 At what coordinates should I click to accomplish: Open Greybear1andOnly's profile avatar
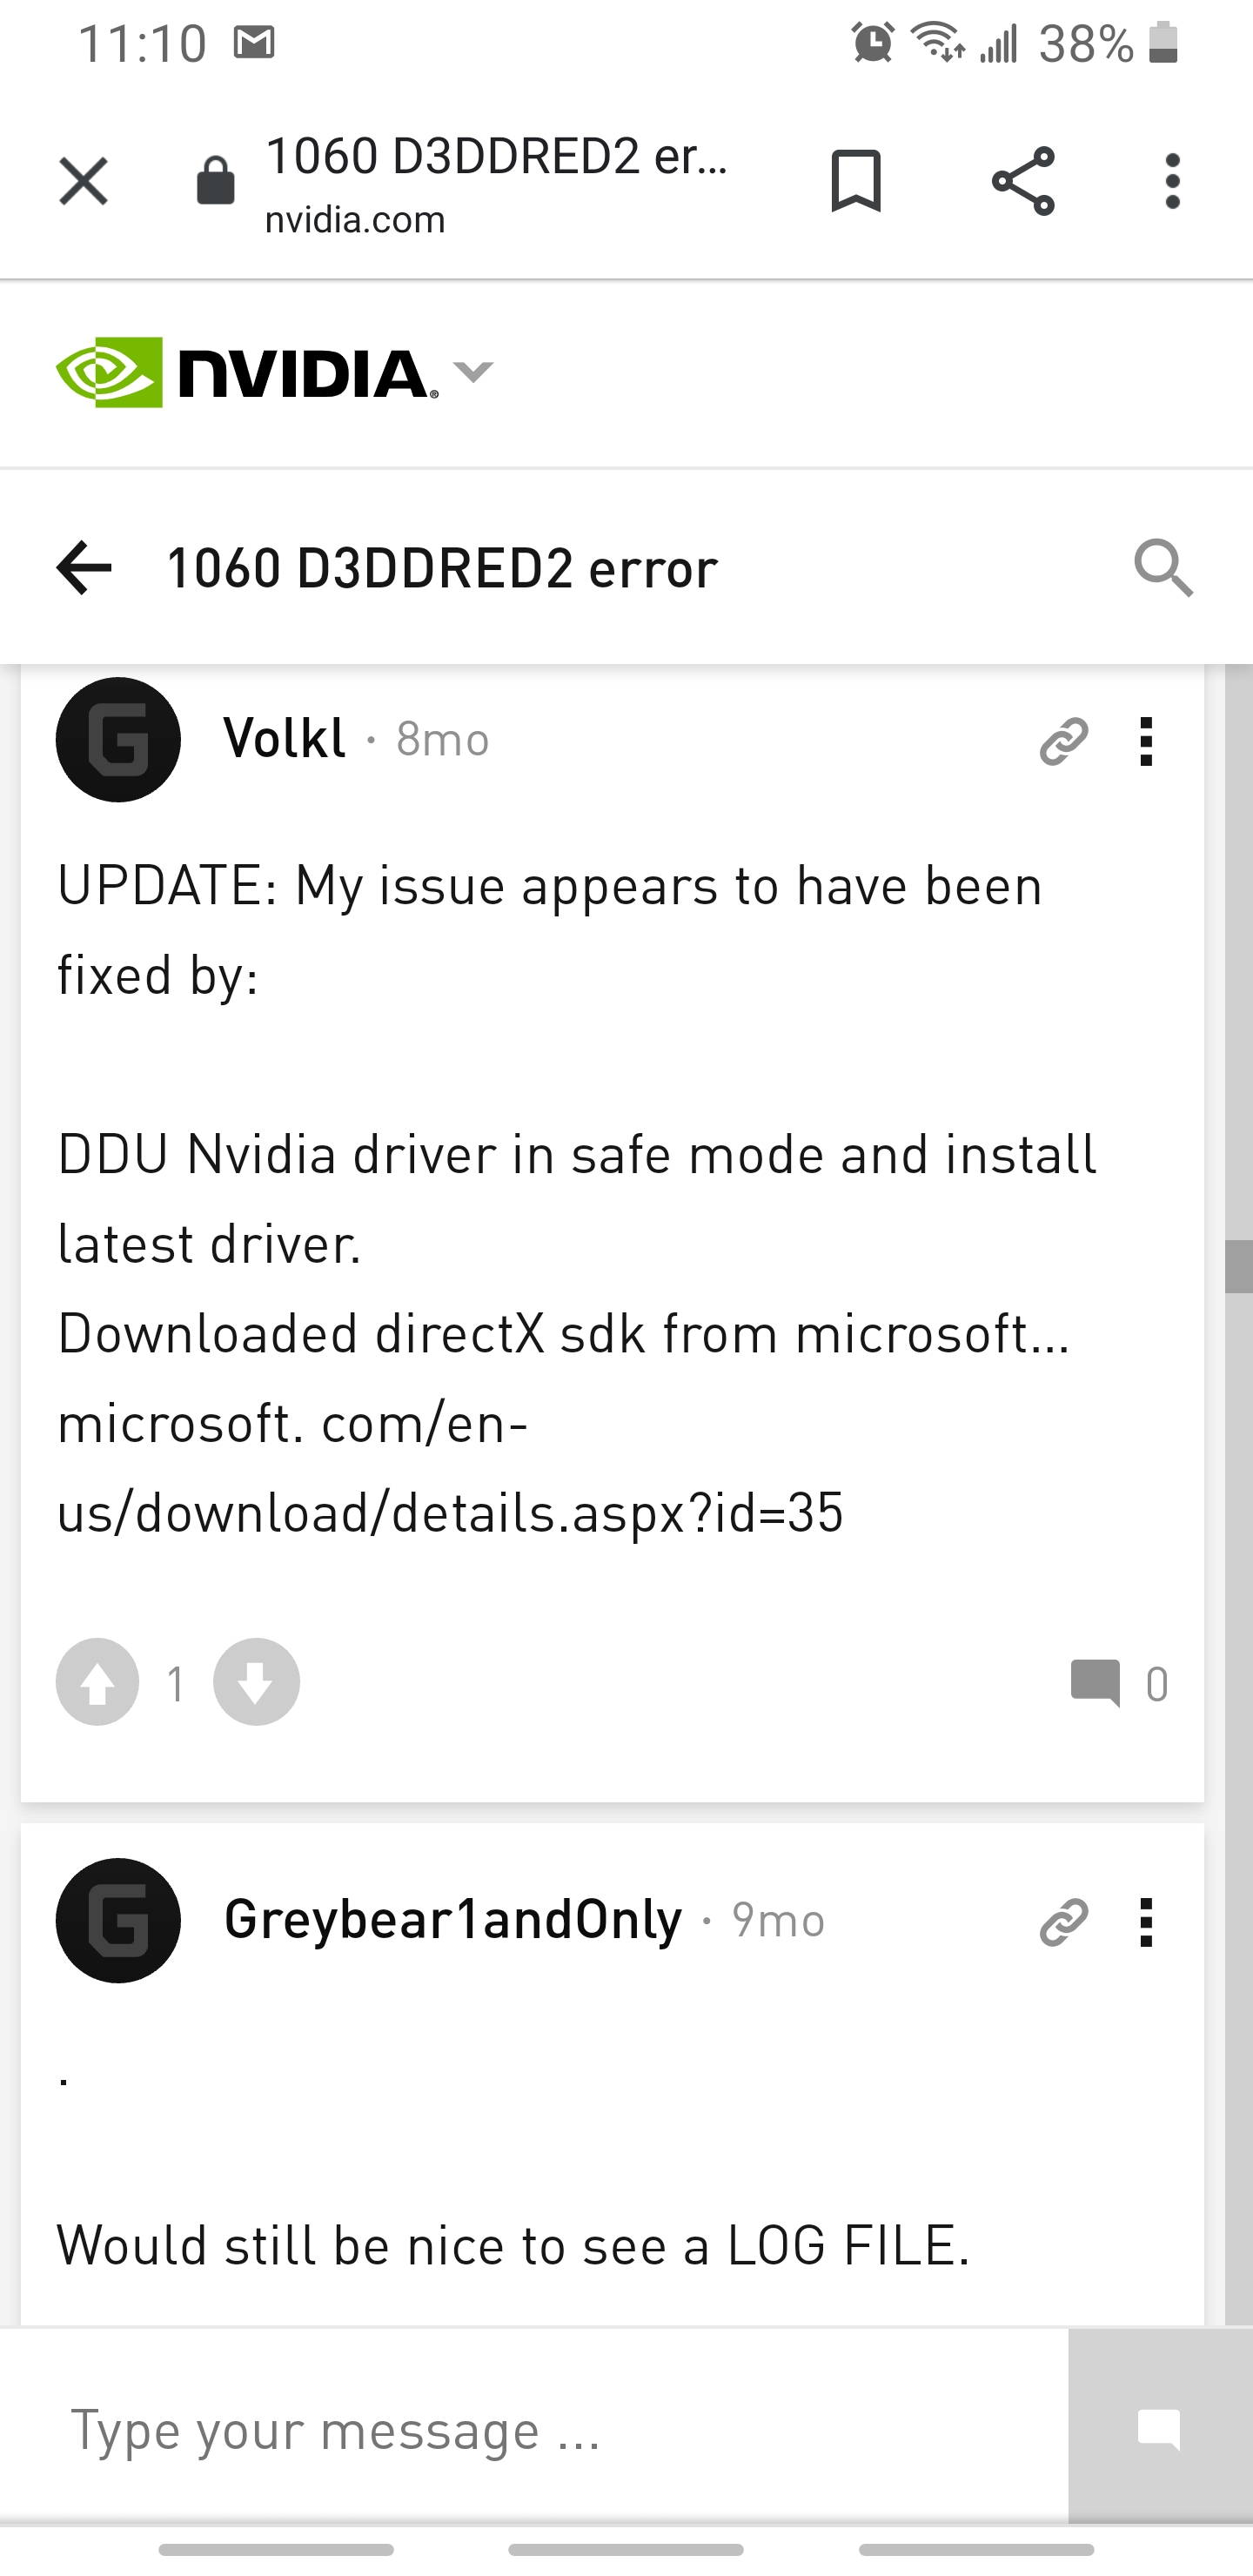coord(118,1920)
